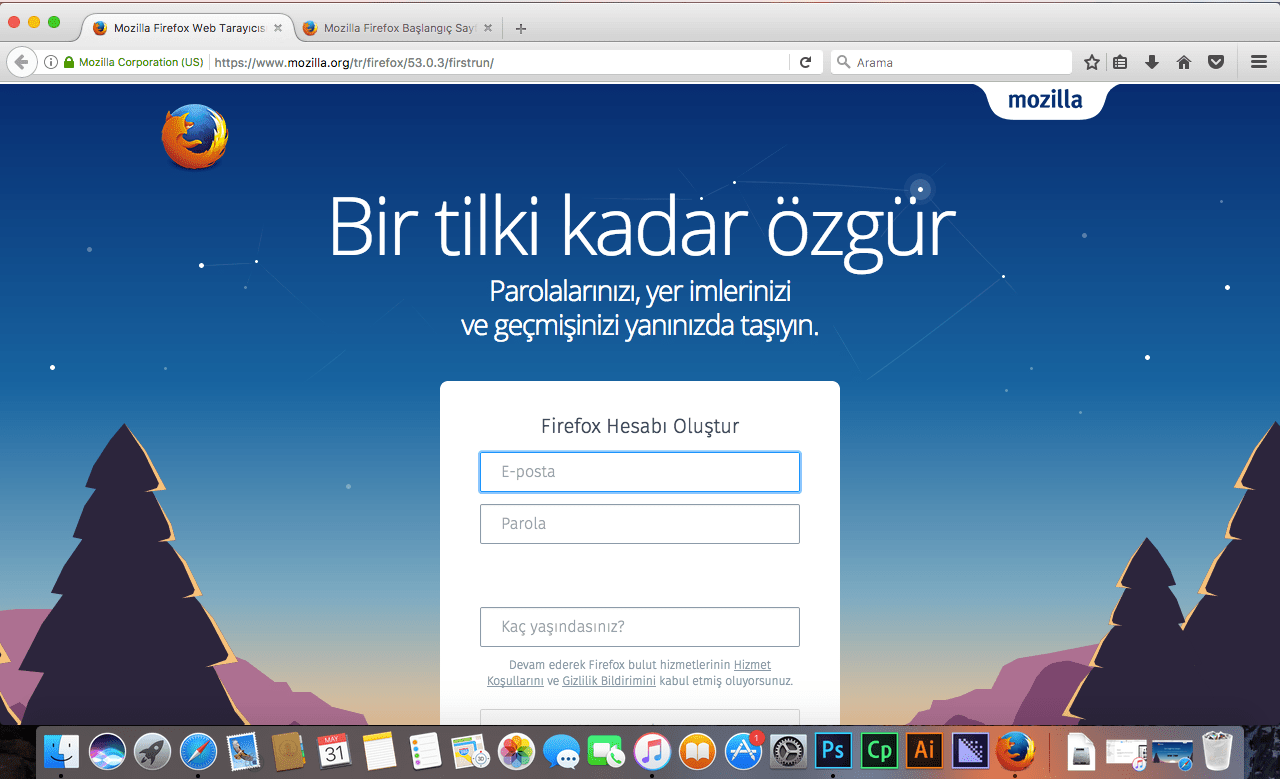Viewport: 1280px width, 779px height.
Task: Open the Firefox hamburger menu
Action: (1259, 62)
